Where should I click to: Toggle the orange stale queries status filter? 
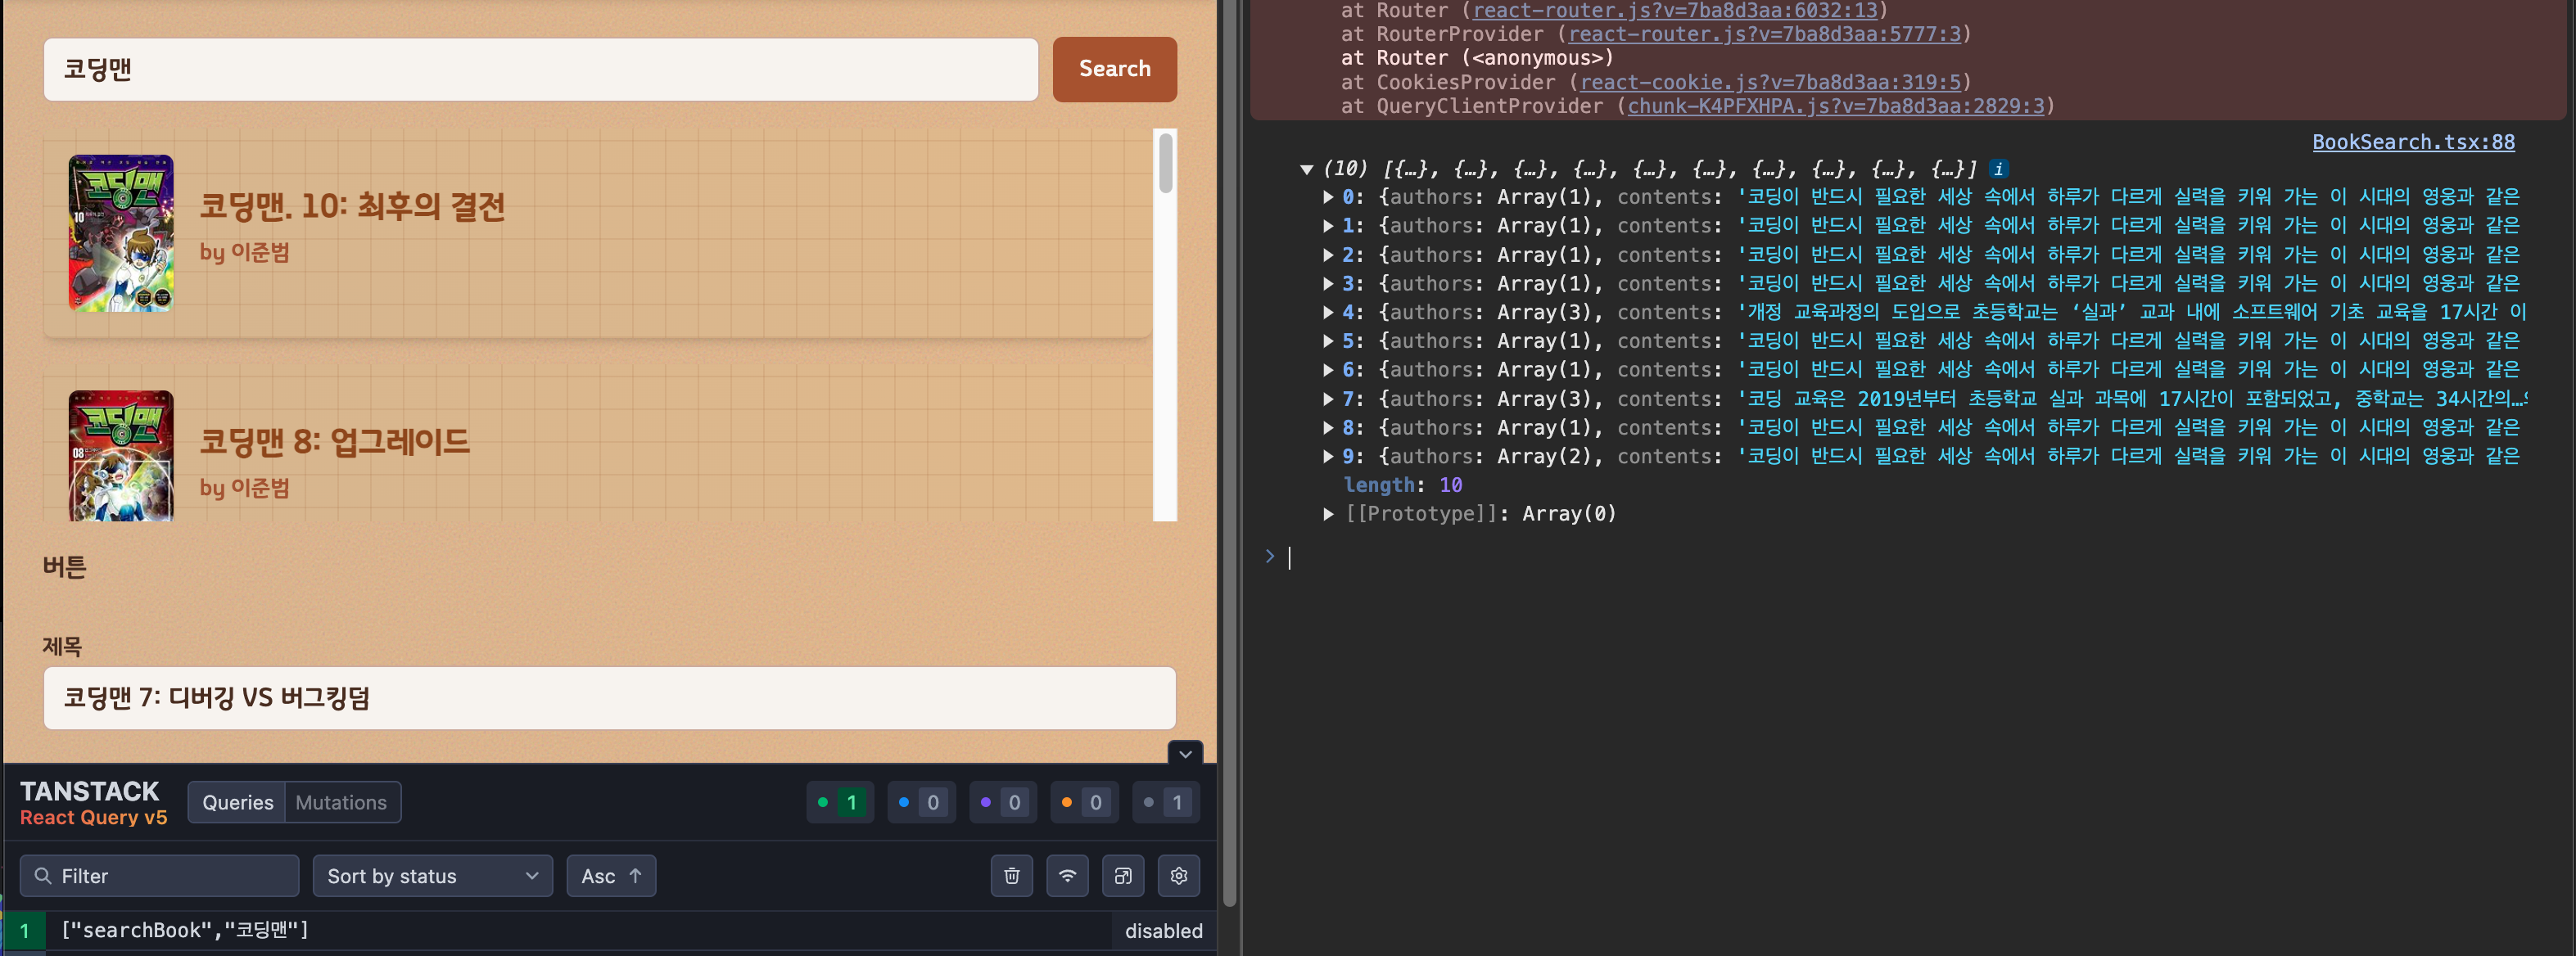pos(1084,802)
